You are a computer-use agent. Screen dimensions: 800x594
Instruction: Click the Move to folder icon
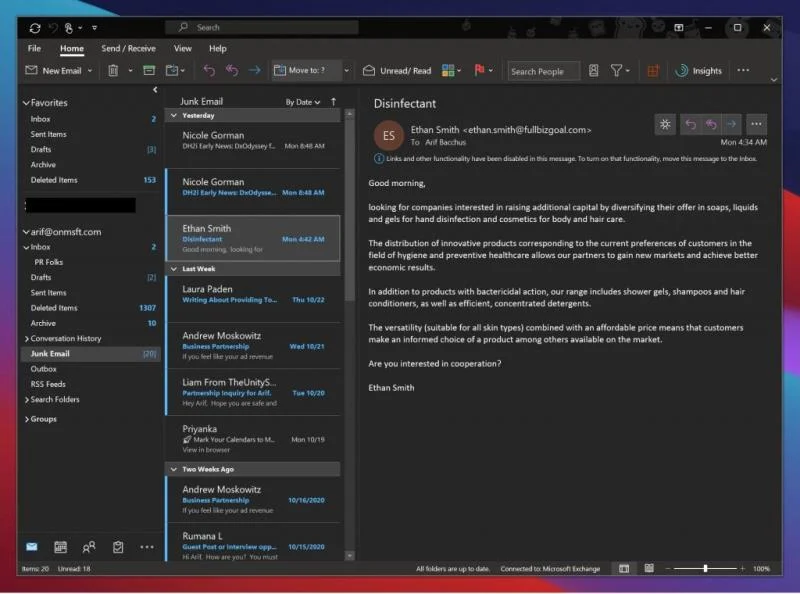[172, 70]
